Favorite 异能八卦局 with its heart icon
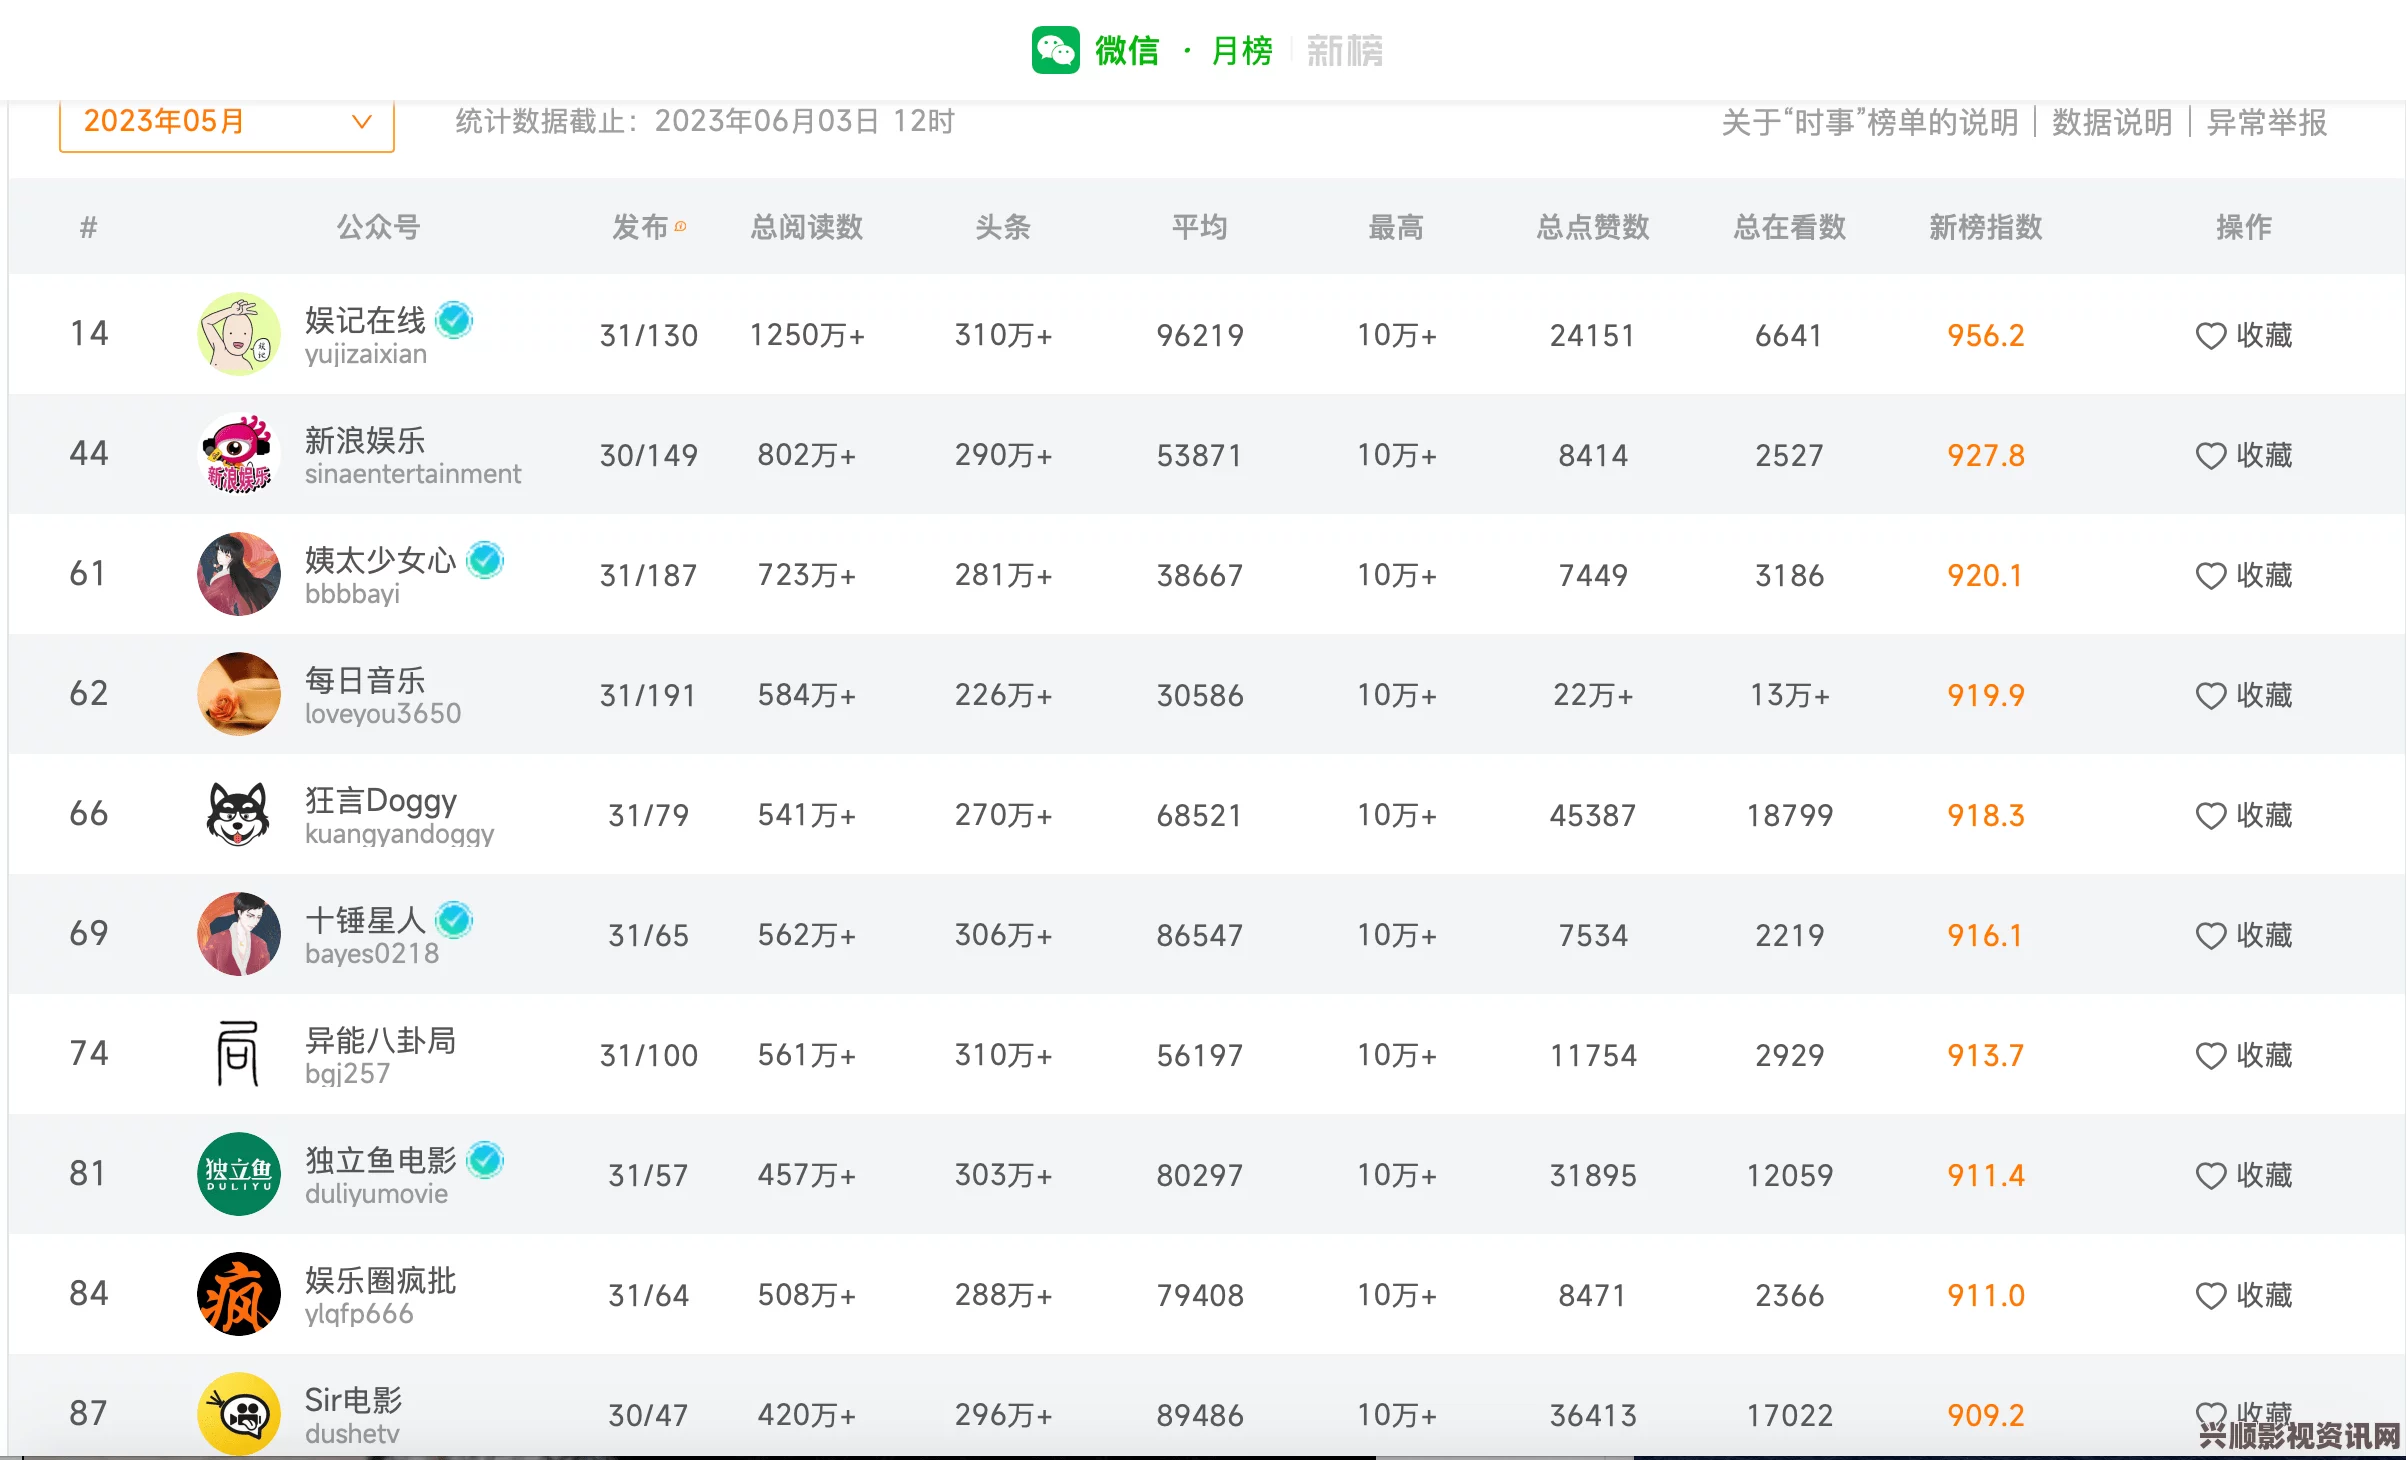 click(x=2210, y=1056)
